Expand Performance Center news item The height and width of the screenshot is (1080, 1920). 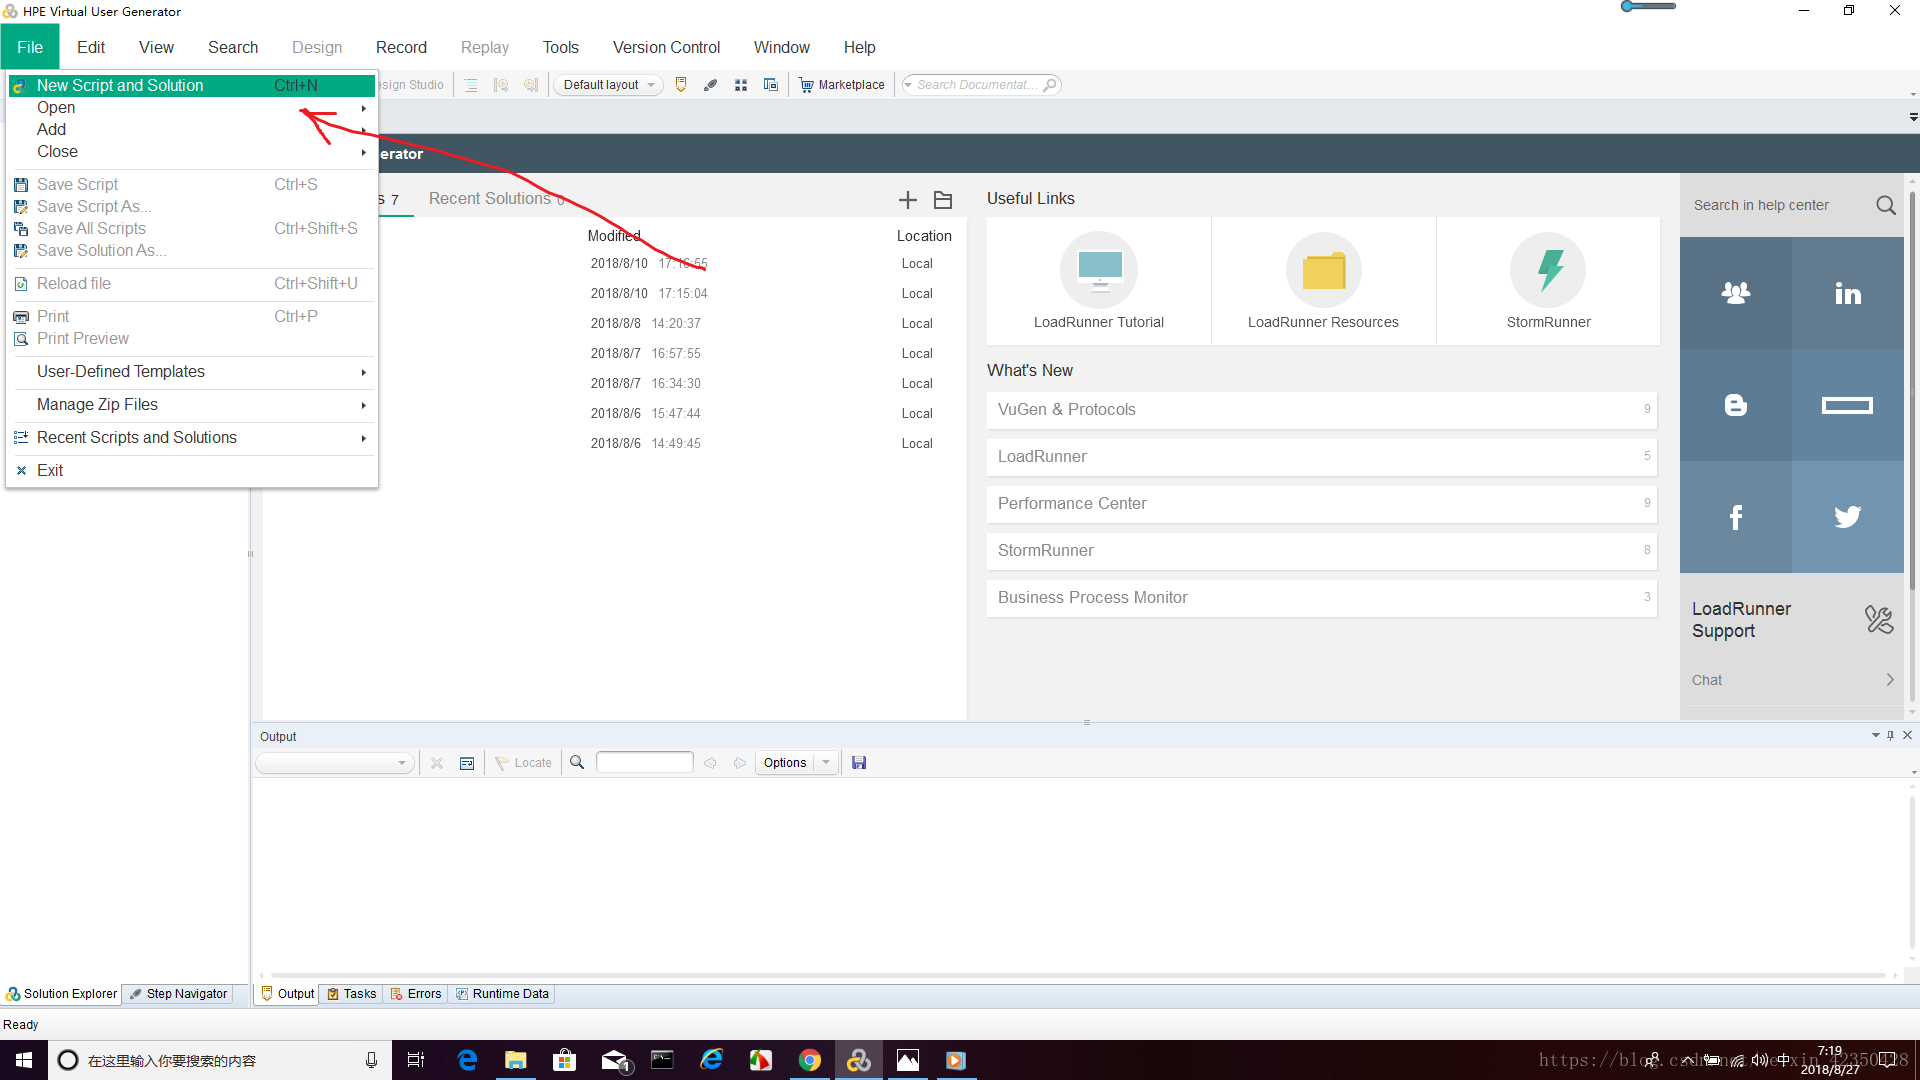[1321, 504]
